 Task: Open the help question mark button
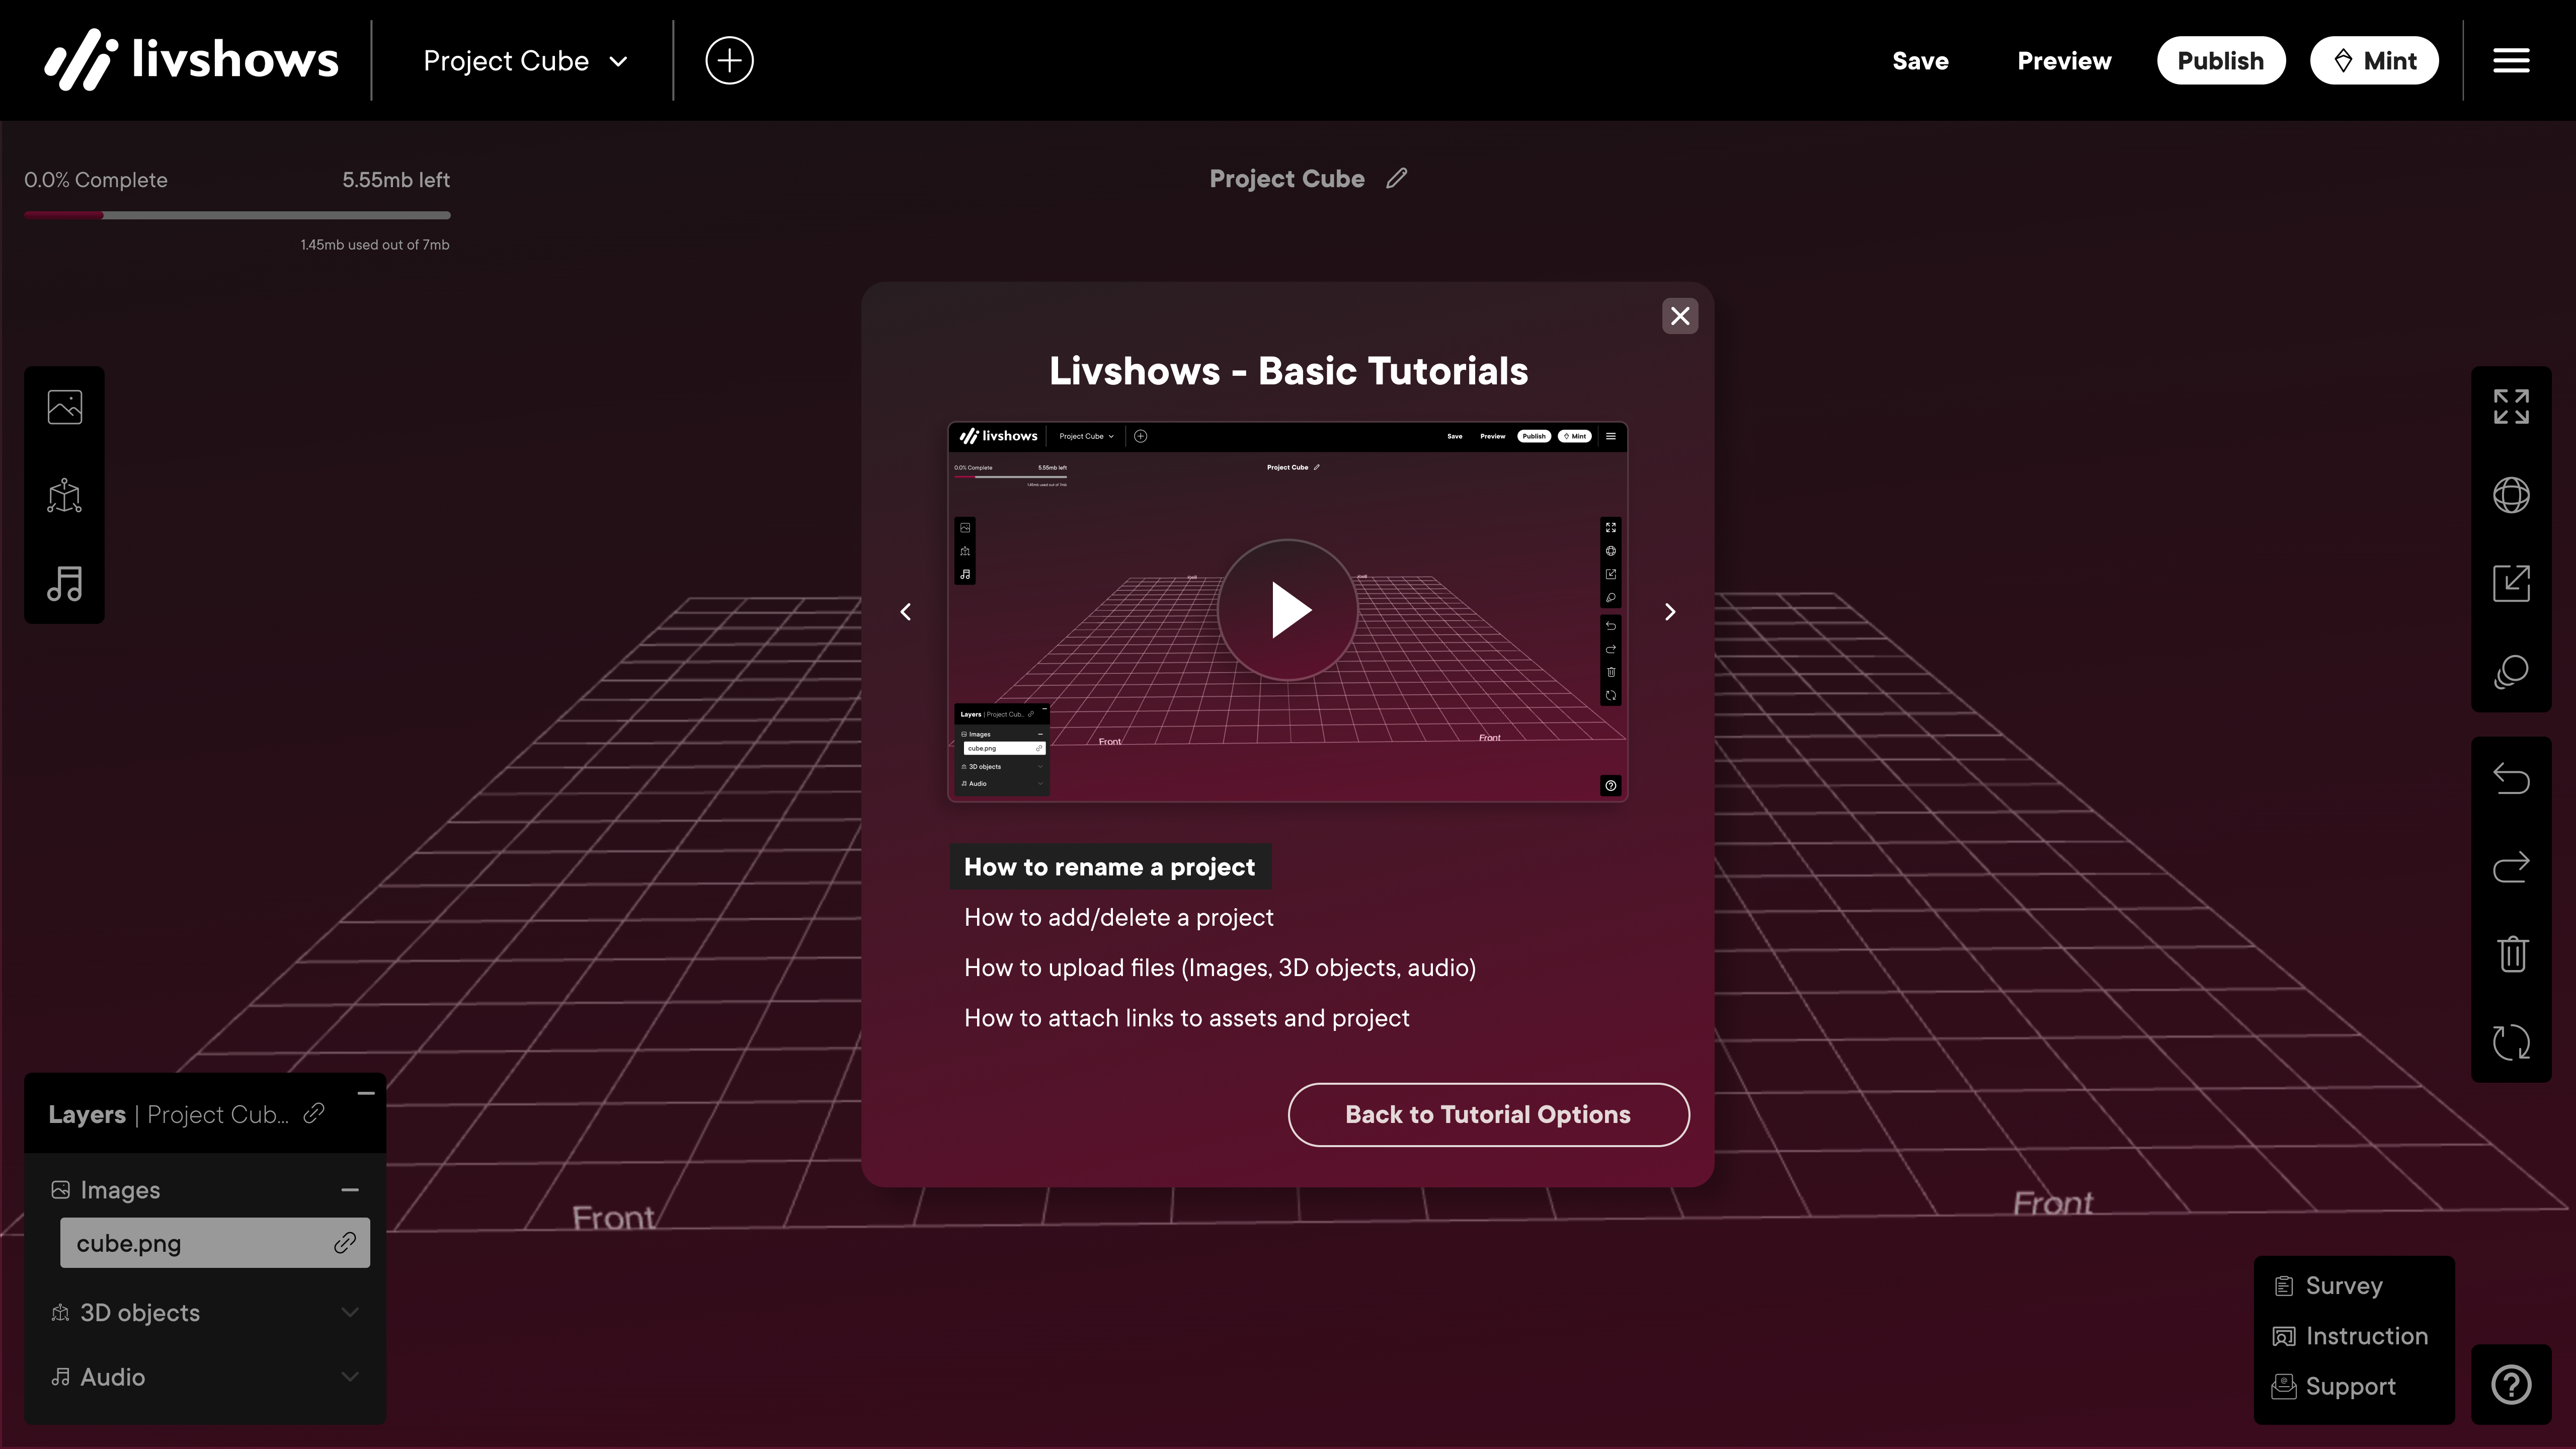click(2511, 1385)
